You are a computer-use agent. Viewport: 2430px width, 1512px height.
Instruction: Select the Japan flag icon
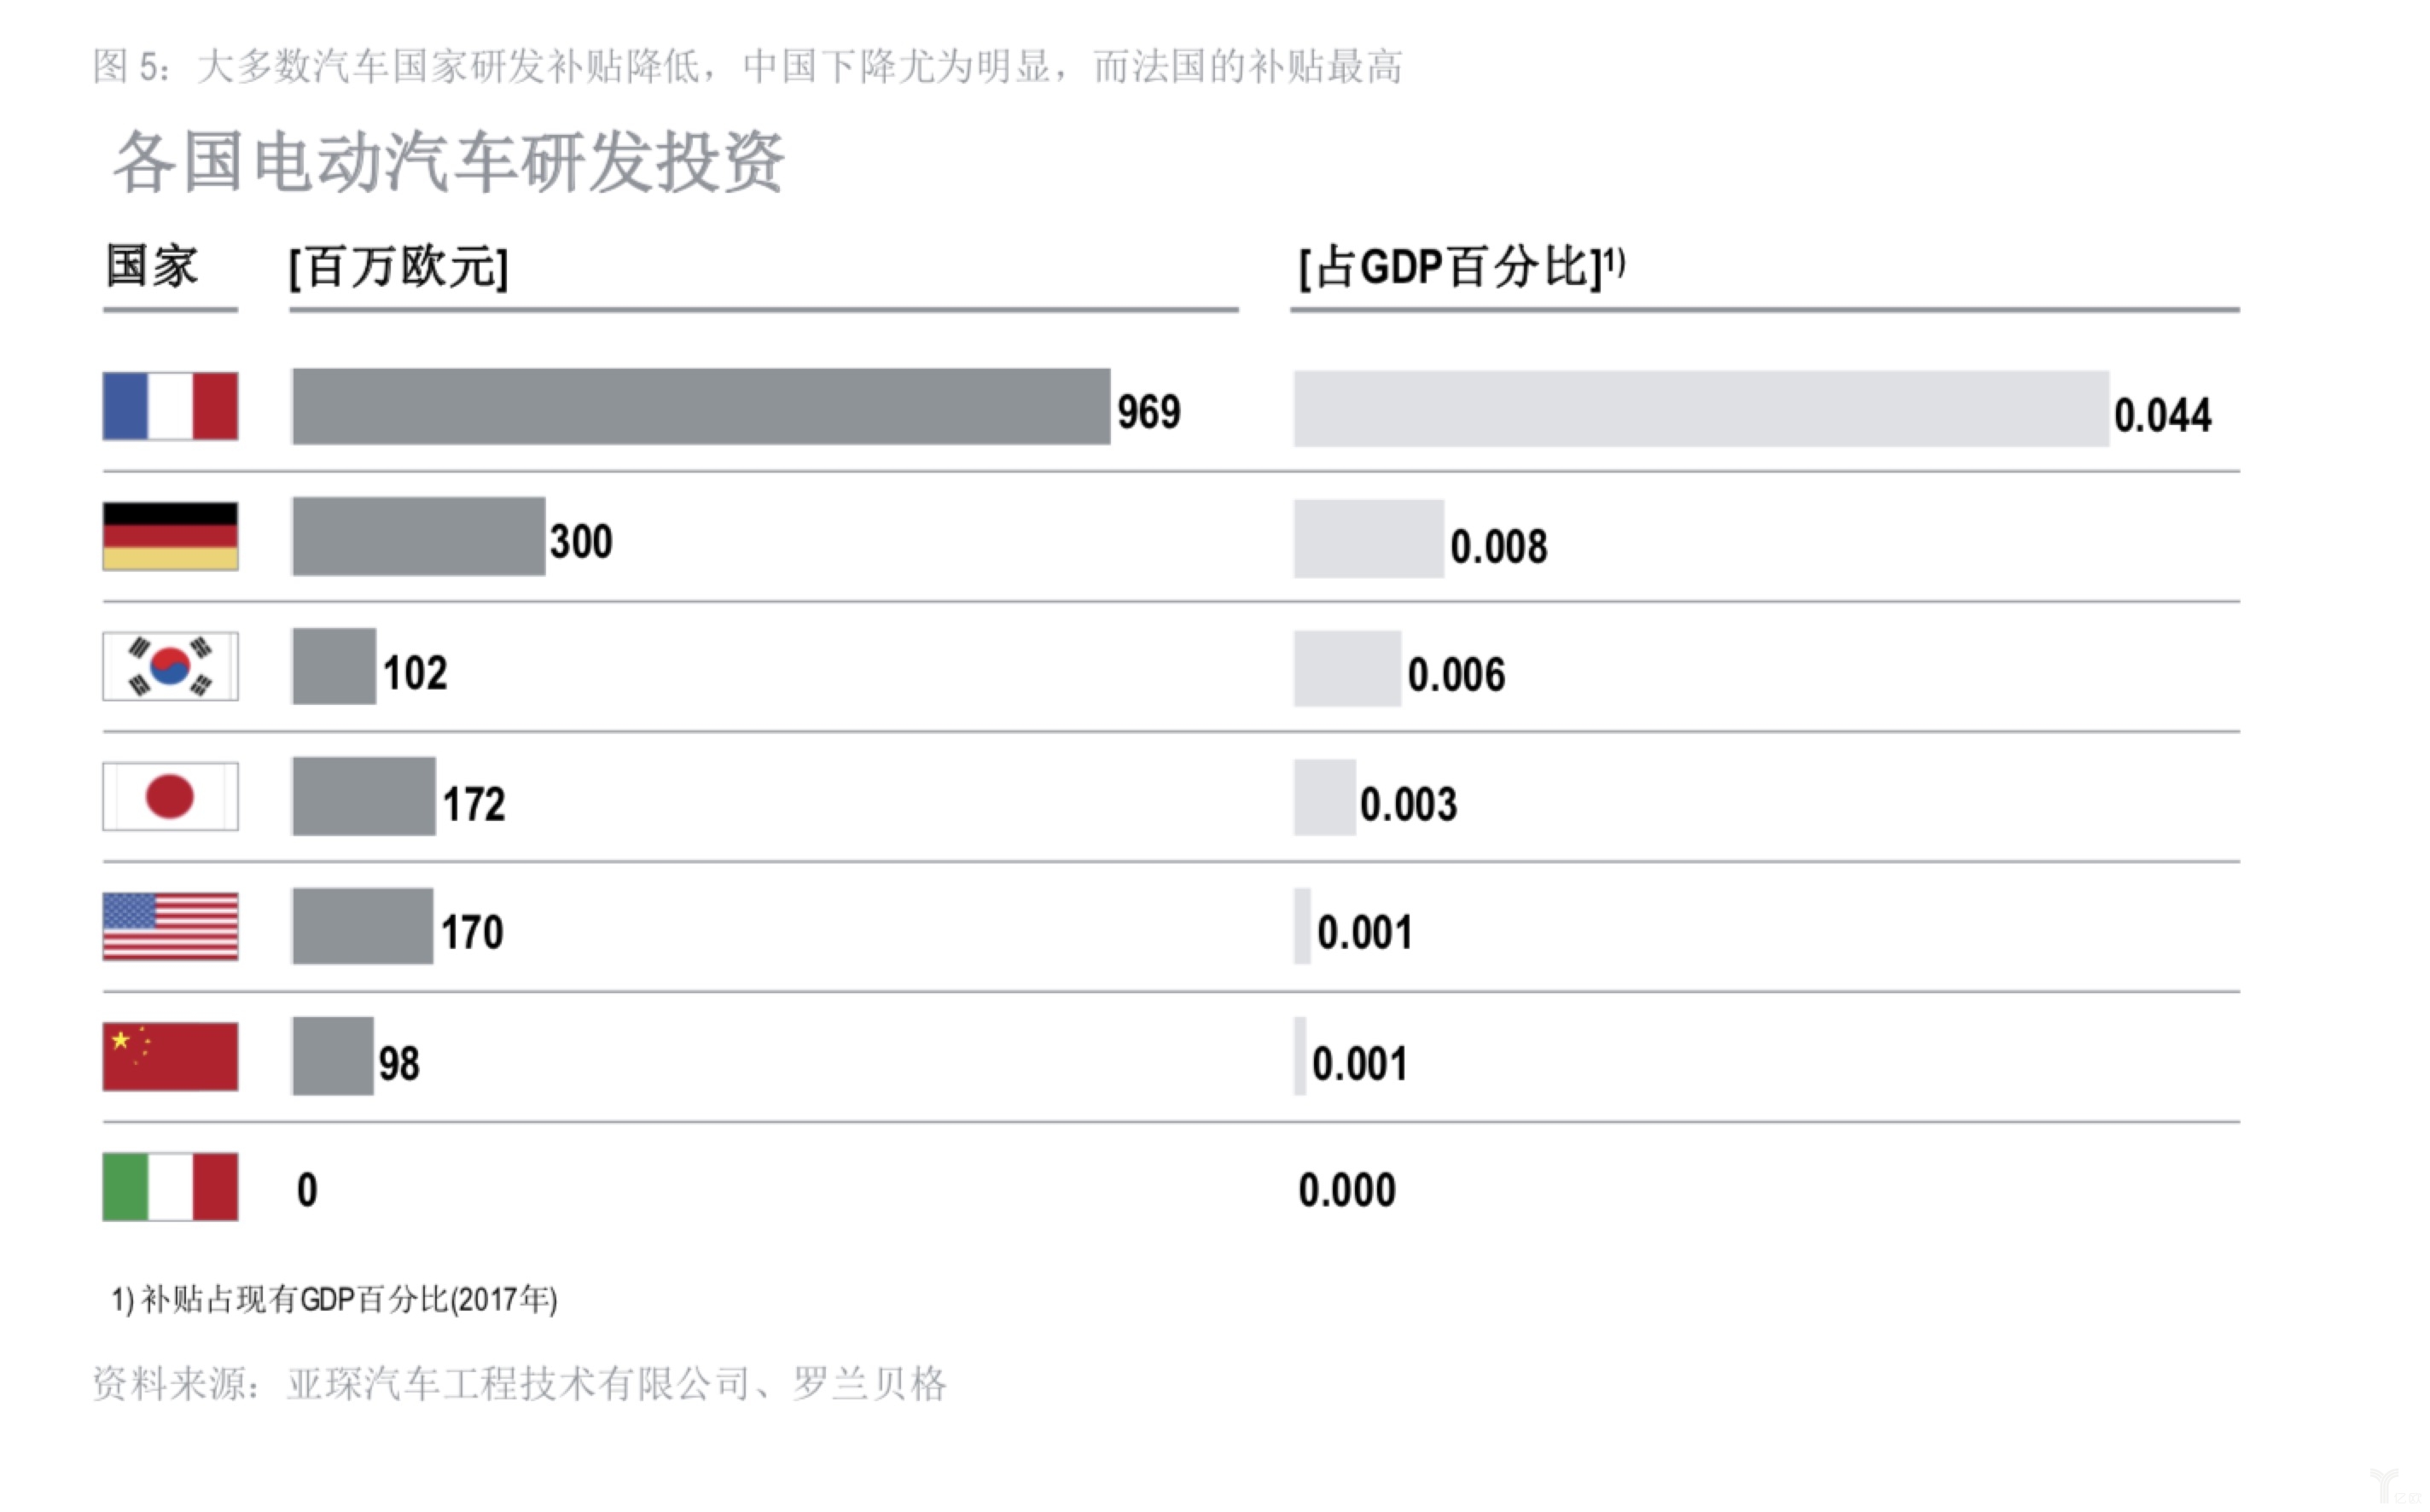click(x=170, y=796)
